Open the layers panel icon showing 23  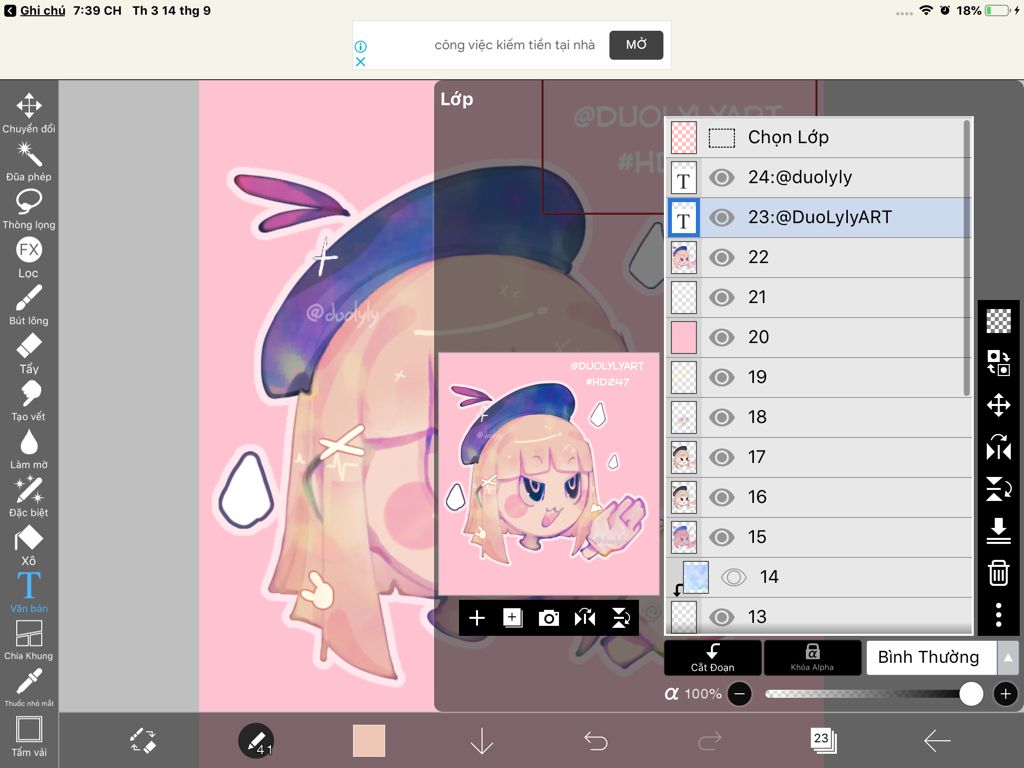click(823, 740)
